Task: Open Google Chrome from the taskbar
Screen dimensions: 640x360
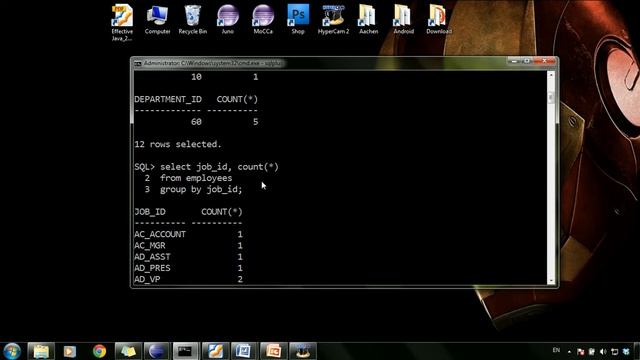Action: [x=99, y=351]
